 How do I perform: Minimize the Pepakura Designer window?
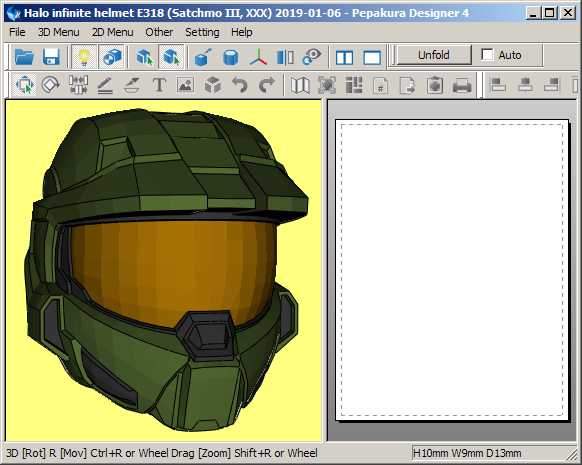(x=533, y=13)
